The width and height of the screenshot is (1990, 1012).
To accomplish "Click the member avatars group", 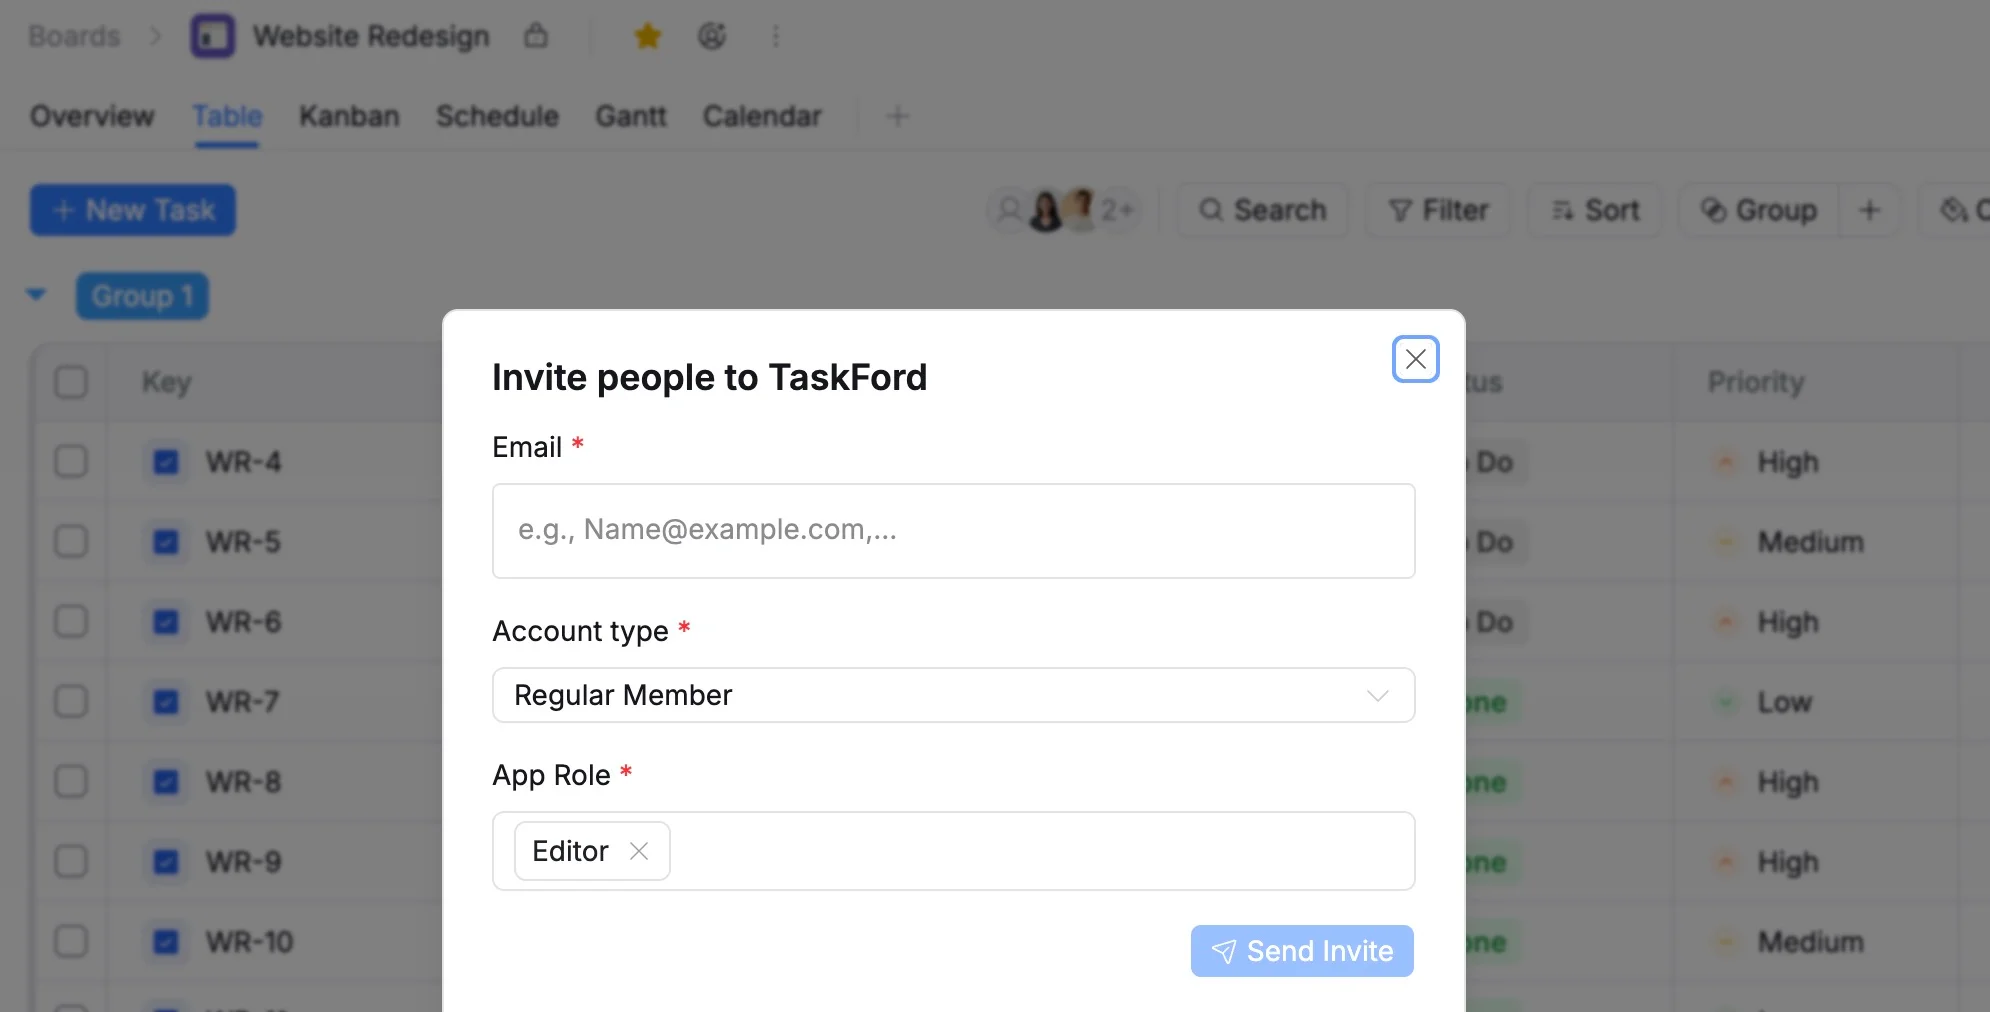I will coord(1065,210).
